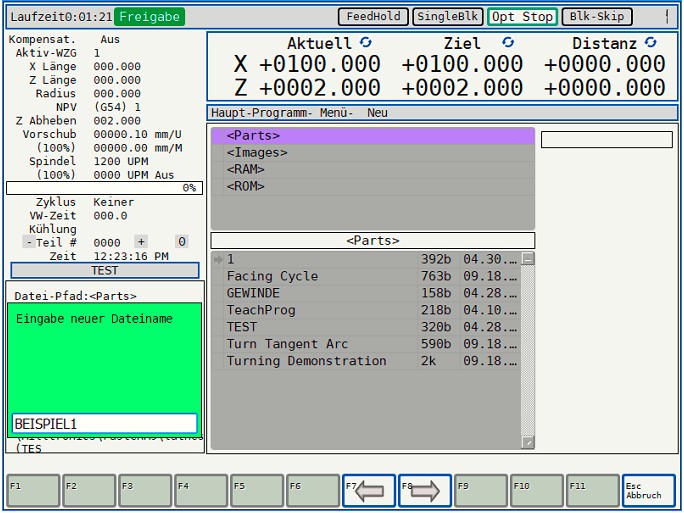Select the <Images> folder

tap(373, 153)
